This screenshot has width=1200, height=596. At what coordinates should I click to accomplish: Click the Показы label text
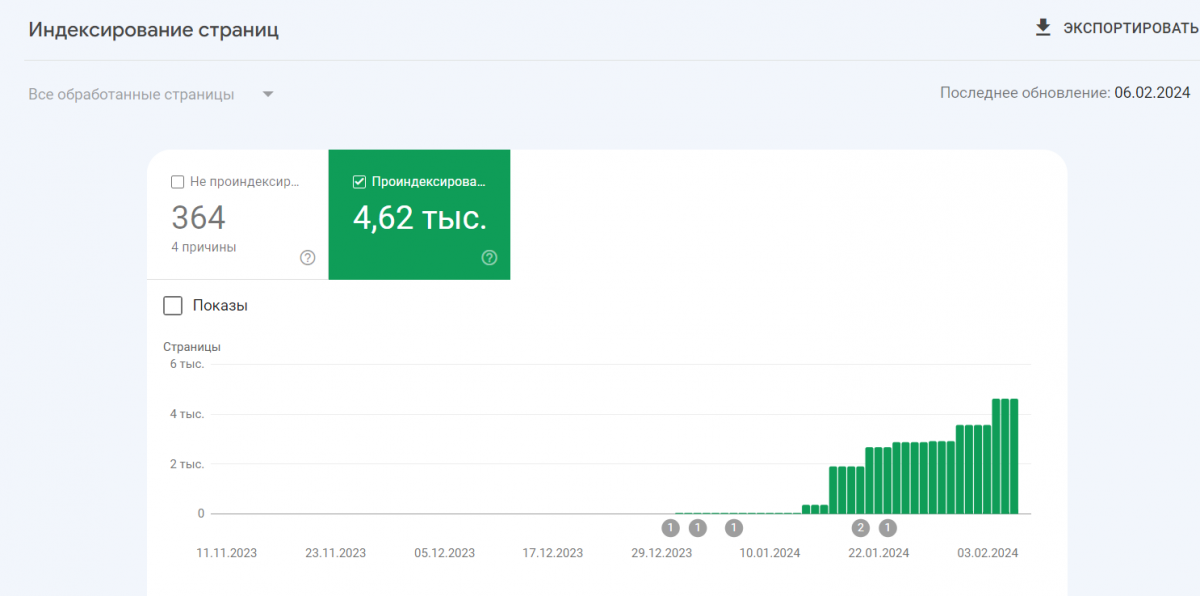(220, 306)
